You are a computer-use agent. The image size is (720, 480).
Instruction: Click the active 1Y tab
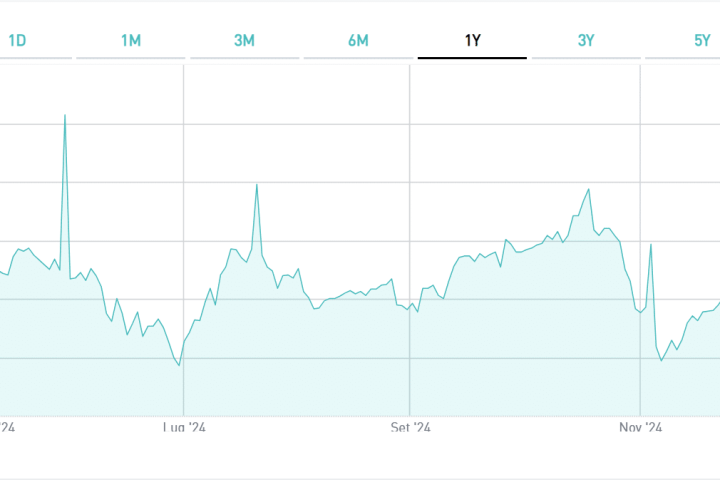pyautogui.click(x=472, y=41)
